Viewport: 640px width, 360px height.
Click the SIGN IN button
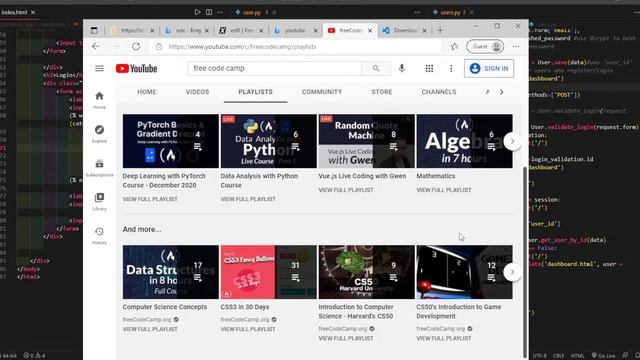click(x=489, y=68)
